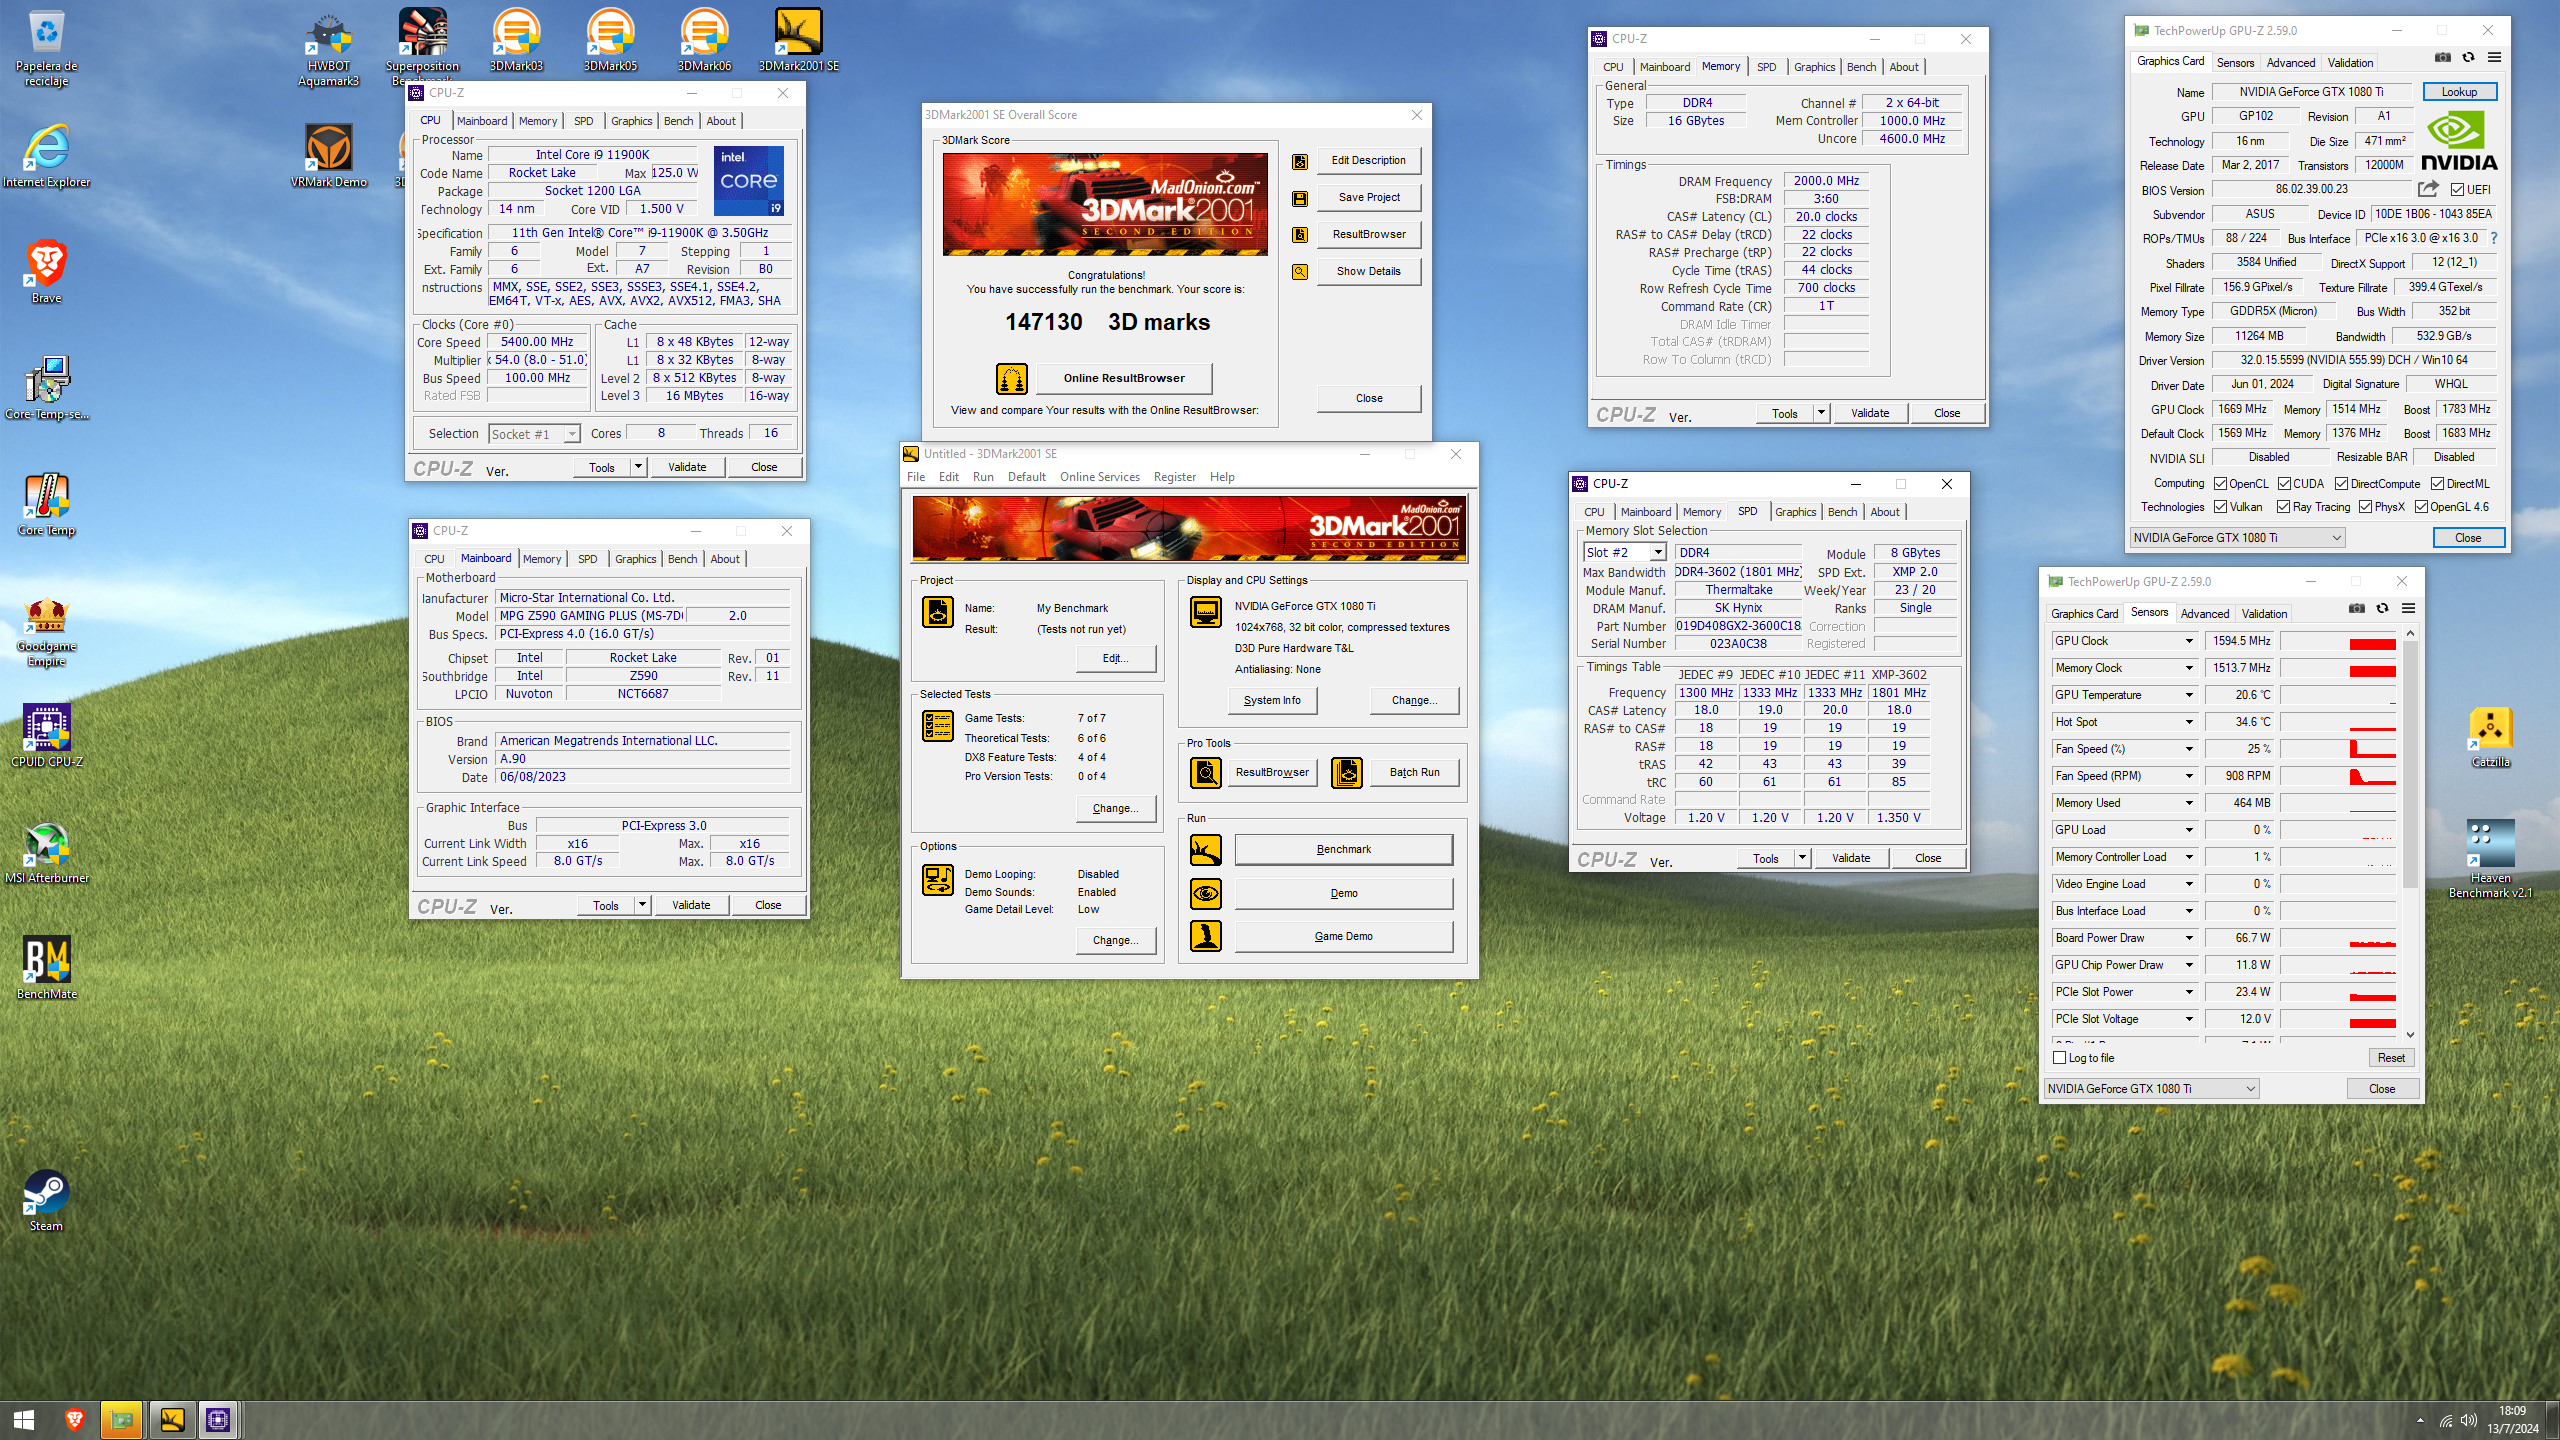Click the Batch Run icon in Pro Tools
2560x1440 pixels.
(1347, 773)
